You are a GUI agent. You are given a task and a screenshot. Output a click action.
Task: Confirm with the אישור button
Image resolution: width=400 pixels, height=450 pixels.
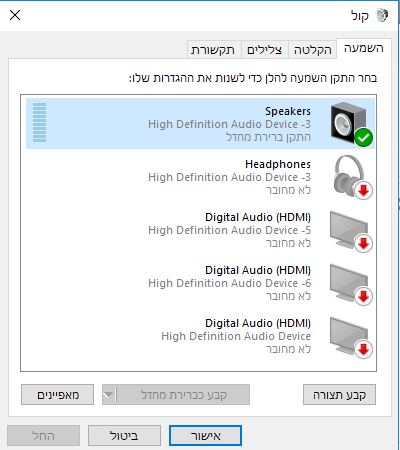point(205,435)
